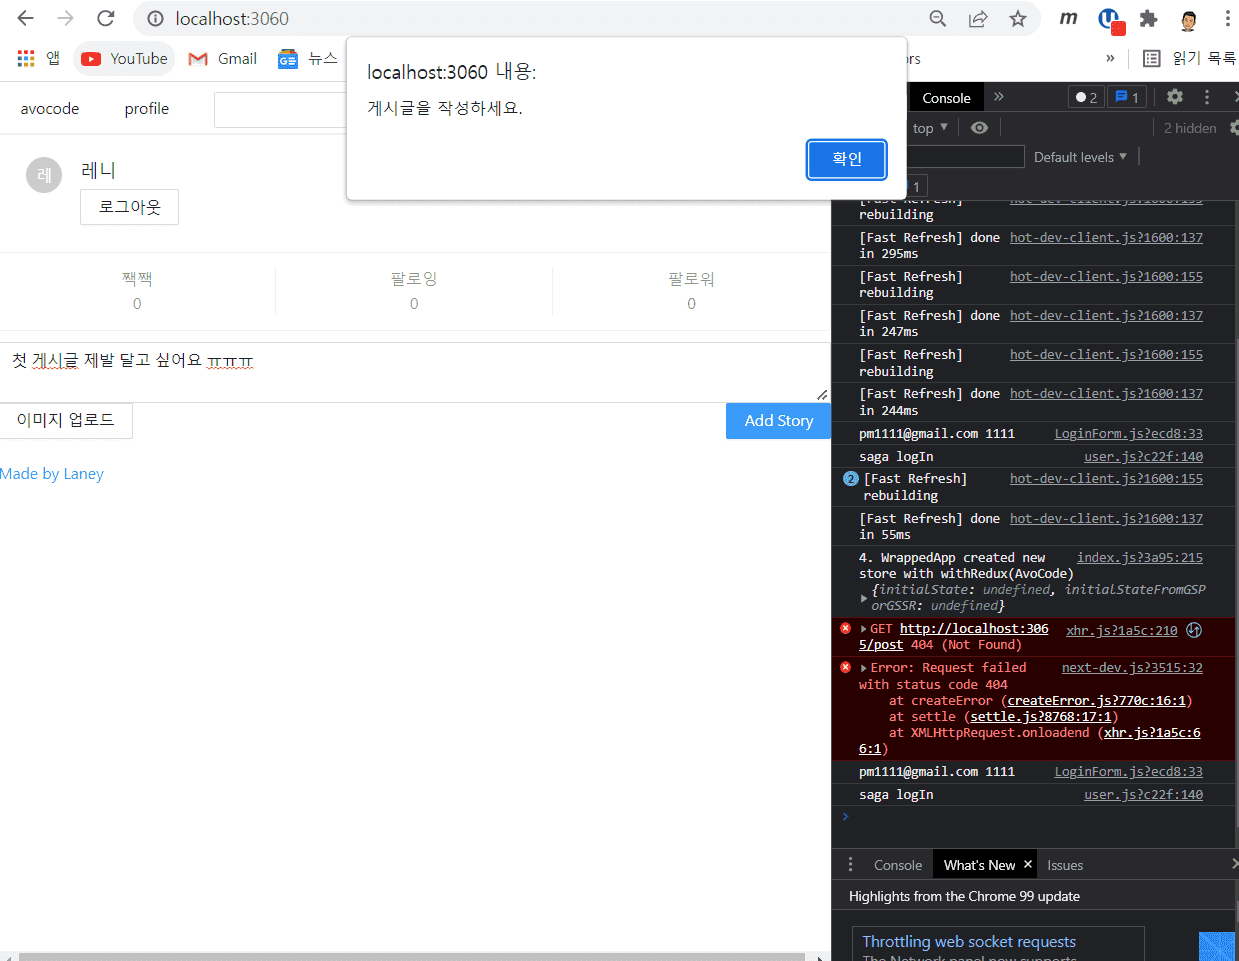The width and height of the screenshot is (1239, 961).
Task: Click the blue extension icon with red badge
Action: pos(1110,19)
